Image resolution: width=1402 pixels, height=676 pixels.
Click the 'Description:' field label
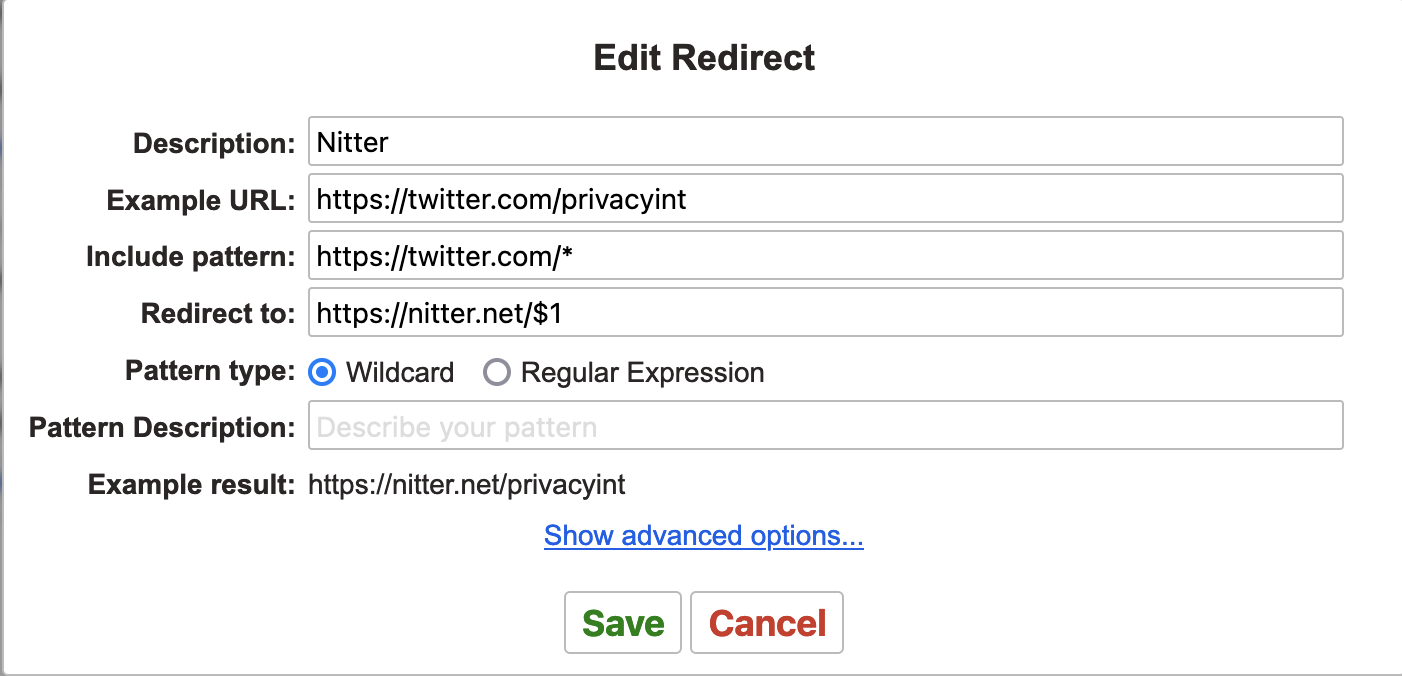(x=214, y=143)
